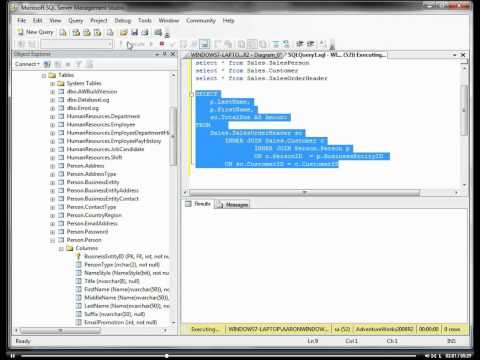Click the Save floppy disk icon
480x360 pixels.
coord(134,32)
